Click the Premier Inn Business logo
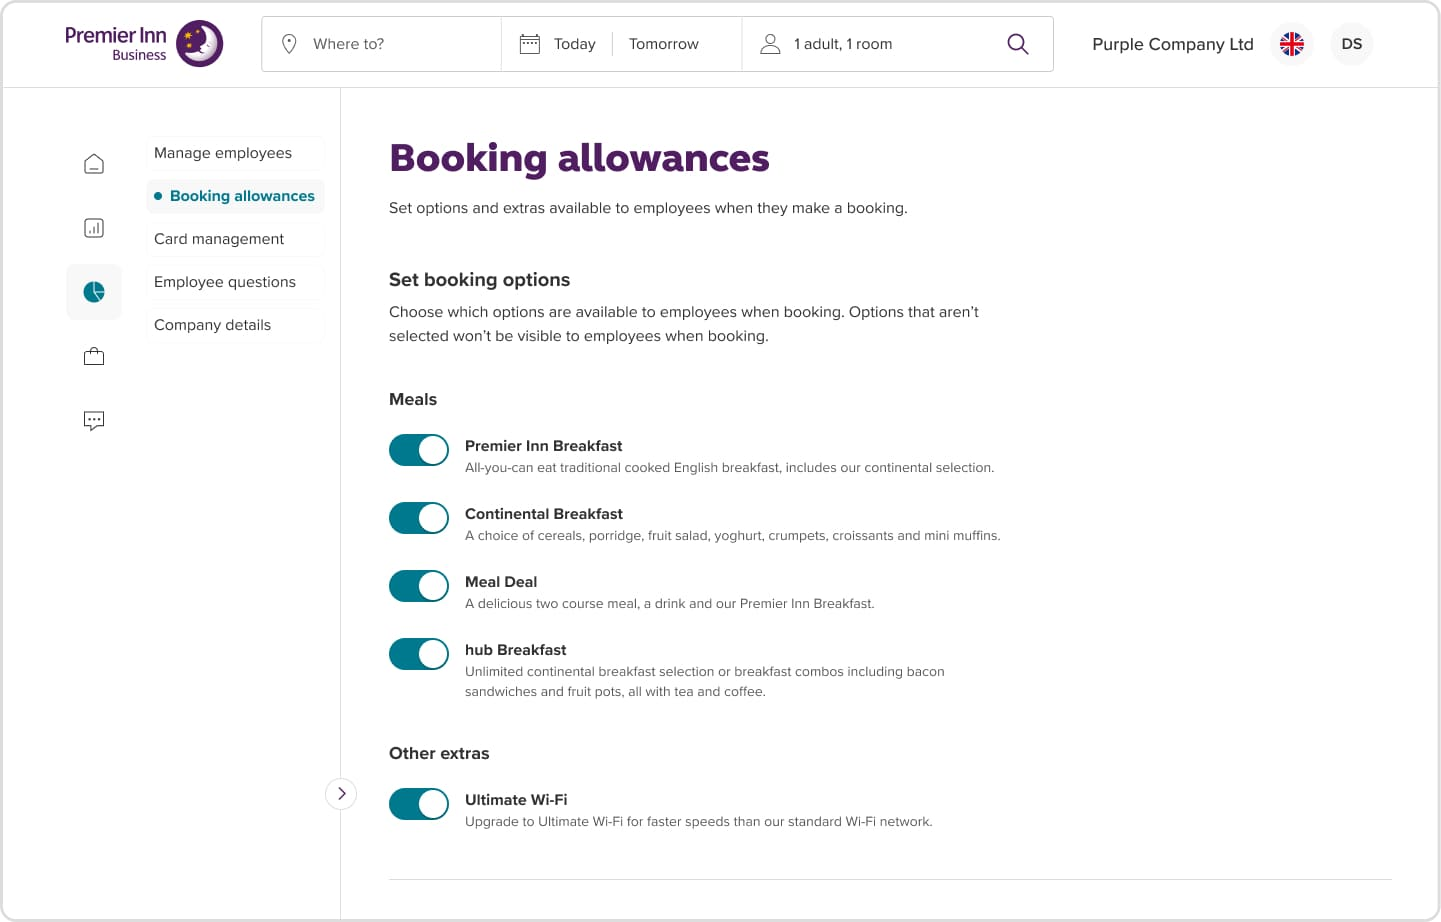This screenshot has width=1441, height=922. 144,44
